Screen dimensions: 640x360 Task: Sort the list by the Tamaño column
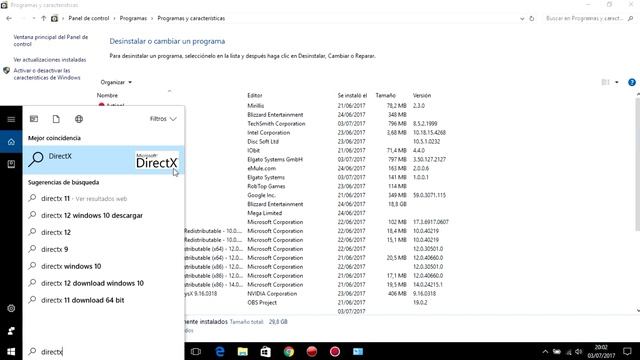(x=385, y=95)
